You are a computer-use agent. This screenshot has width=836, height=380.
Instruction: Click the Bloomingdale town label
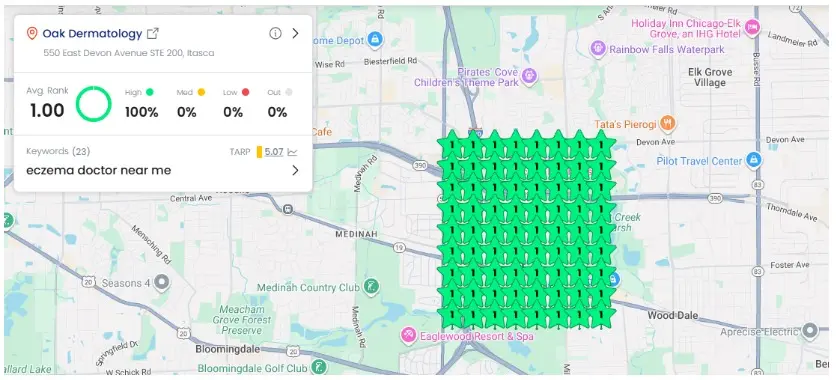click(228, 350)
